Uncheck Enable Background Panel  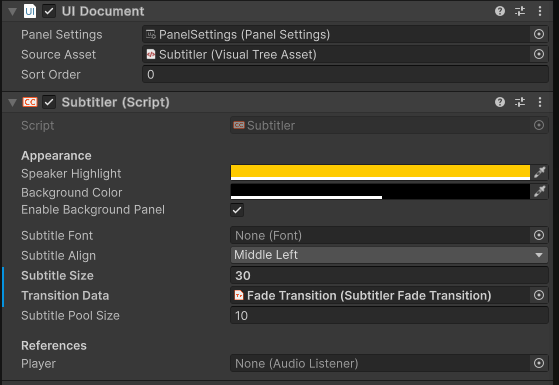click(237, 210)
